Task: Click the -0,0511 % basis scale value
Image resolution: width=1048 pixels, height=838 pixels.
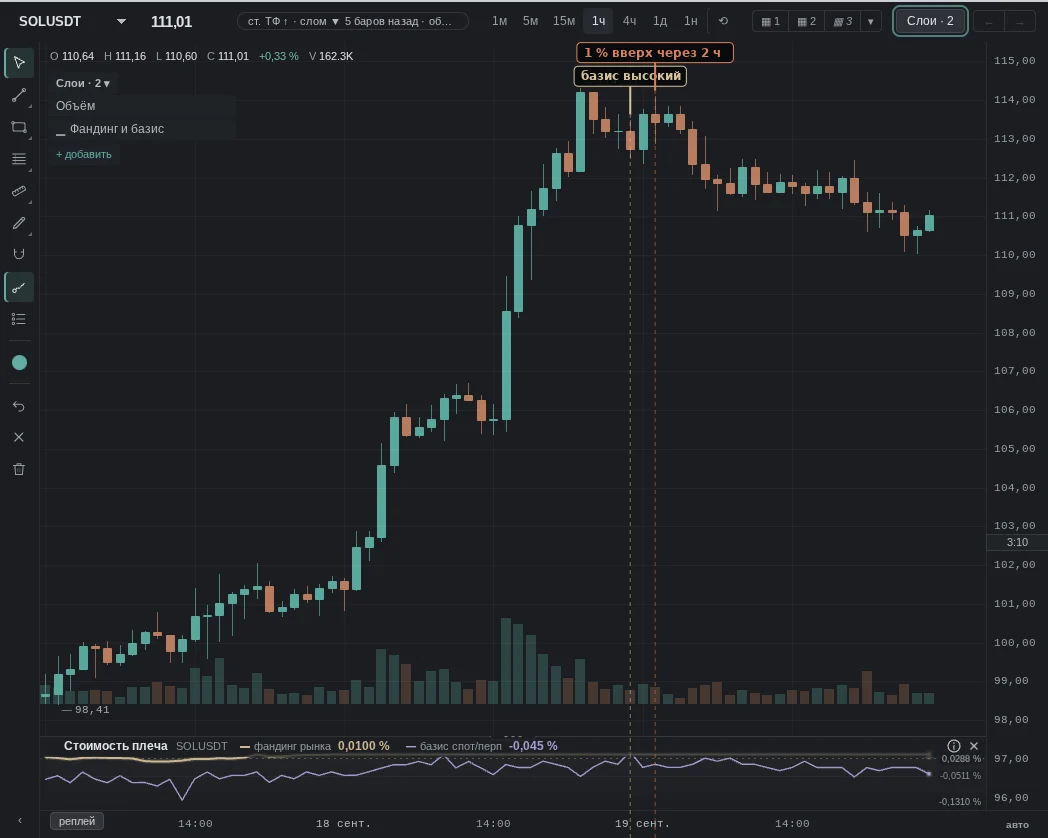Action: coord(960,776)
